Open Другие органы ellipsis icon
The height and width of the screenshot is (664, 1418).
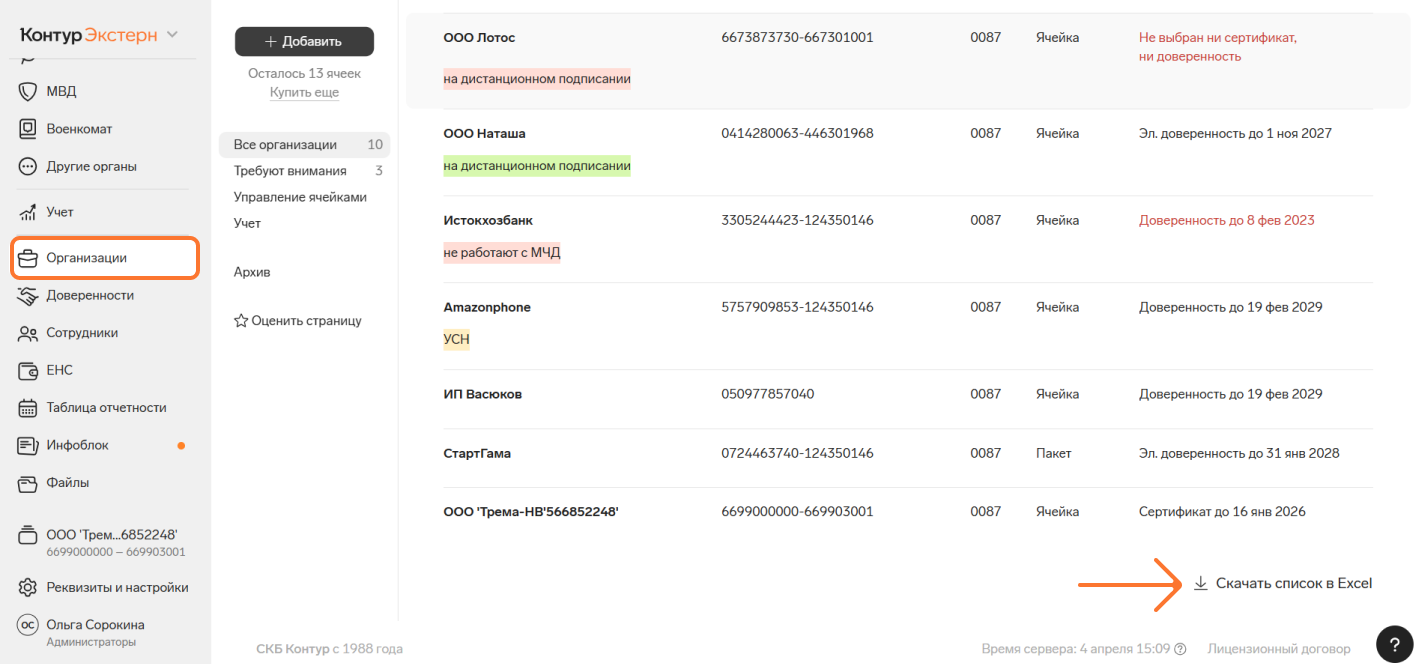[x=28, y=166]
